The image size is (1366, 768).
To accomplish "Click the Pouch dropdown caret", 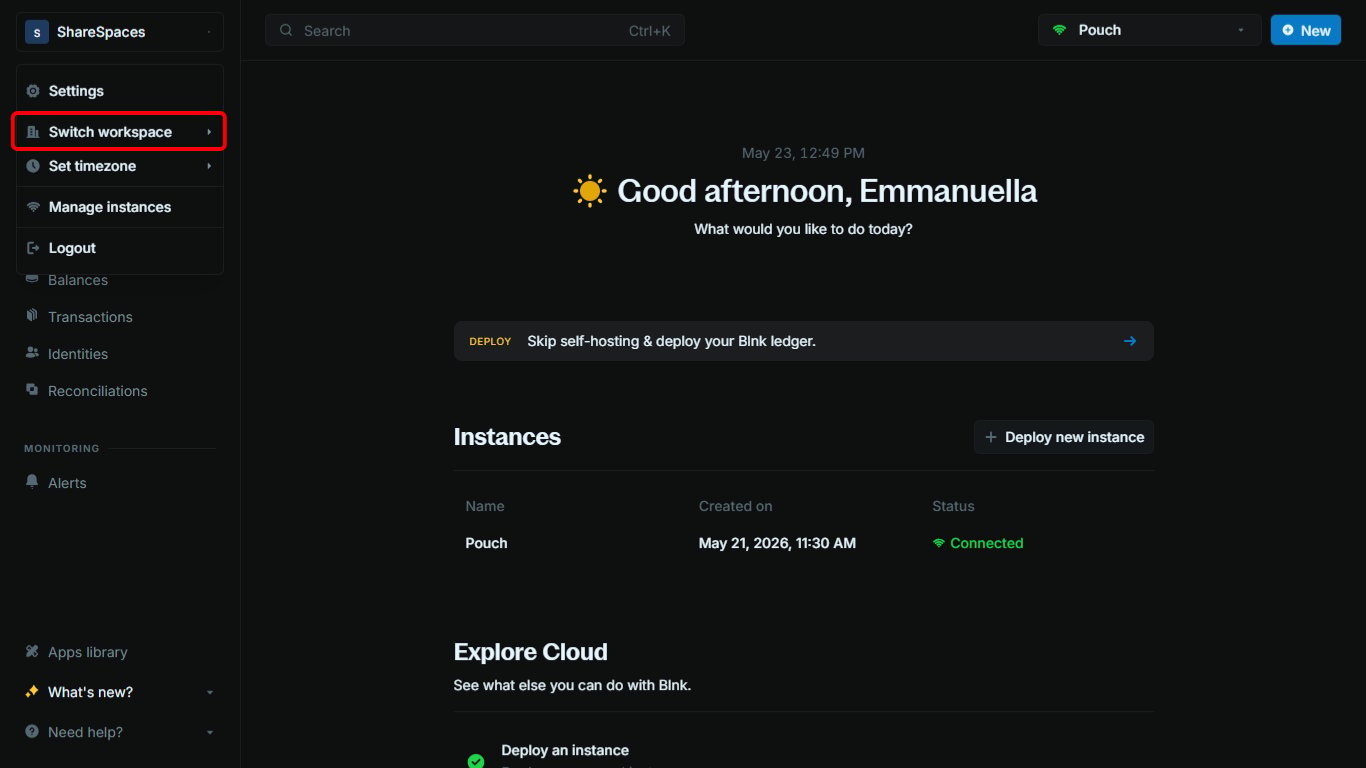I will (1241, 30).
